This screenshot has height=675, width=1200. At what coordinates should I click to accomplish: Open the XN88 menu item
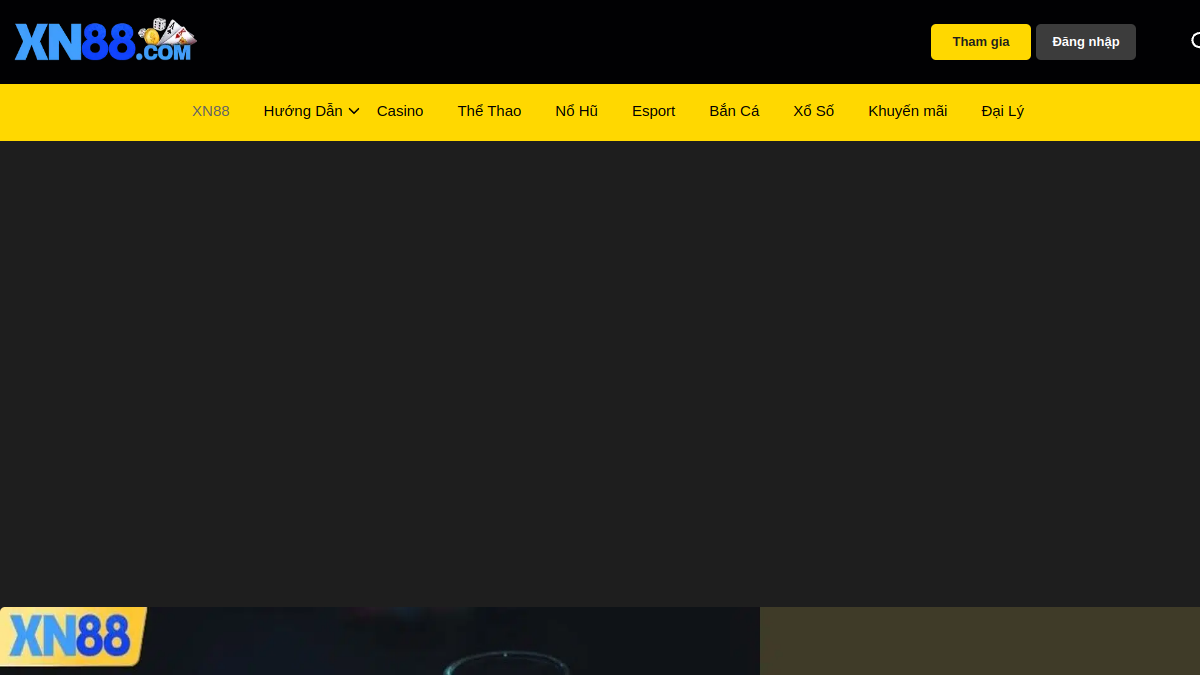click(x=211, y=111)
